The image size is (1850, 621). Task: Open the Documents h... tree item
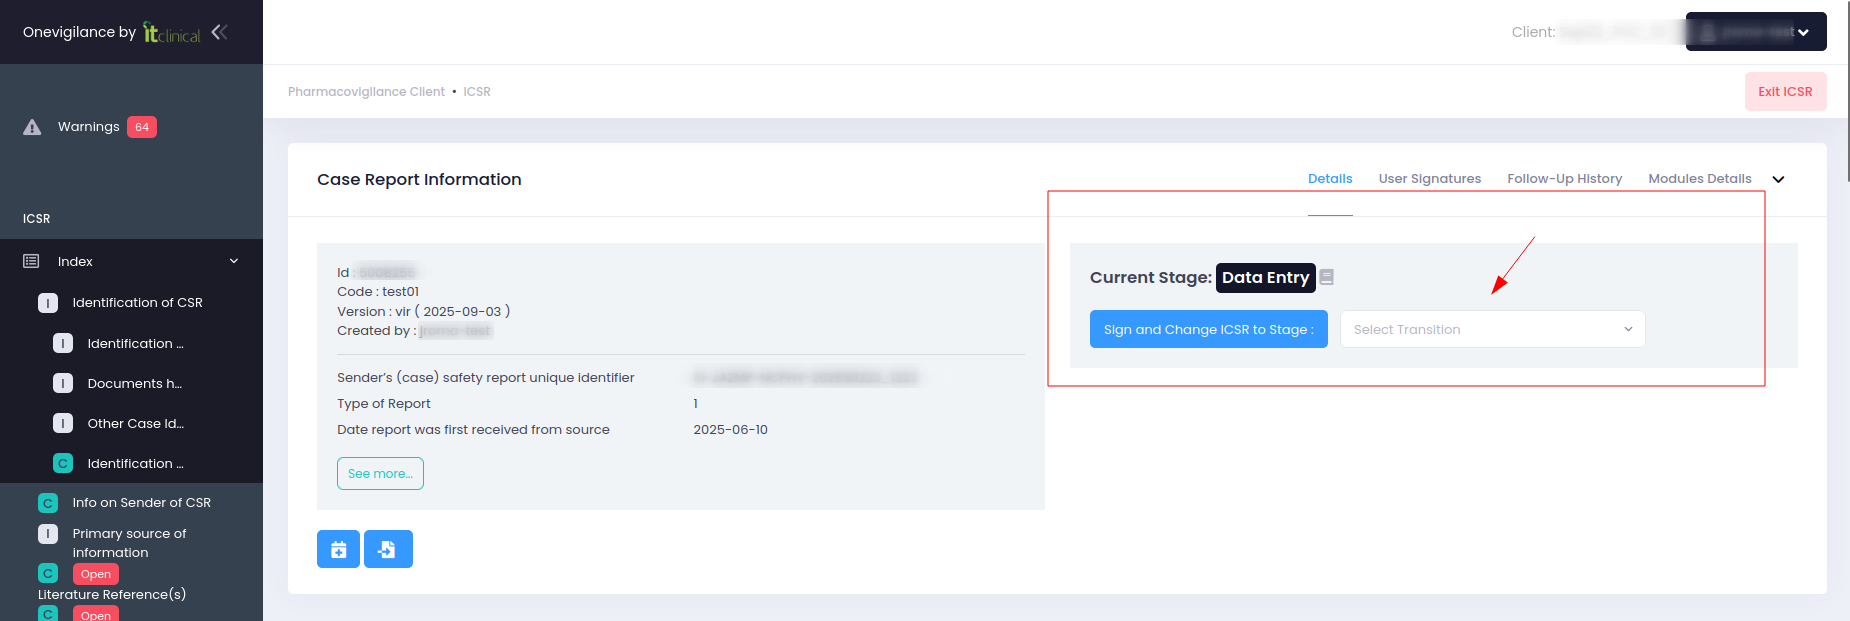134,383
